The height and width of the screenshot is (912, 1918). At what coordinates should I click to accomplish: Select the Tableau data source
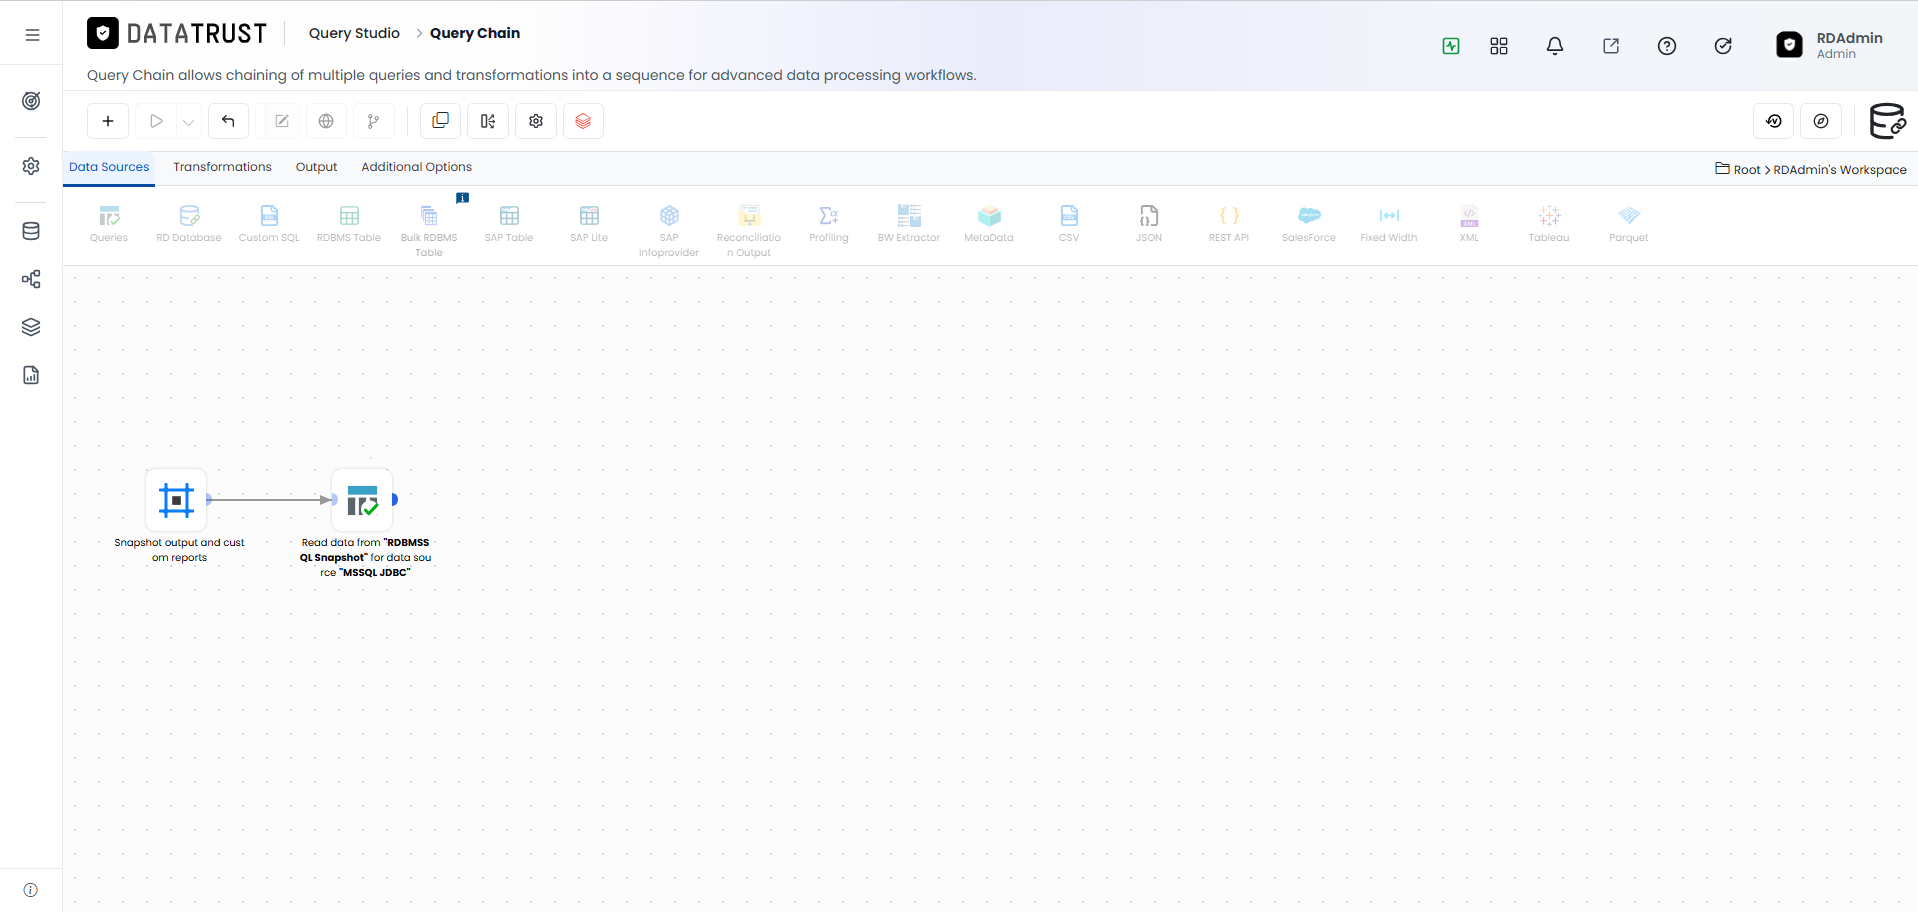pos(1549,224)
